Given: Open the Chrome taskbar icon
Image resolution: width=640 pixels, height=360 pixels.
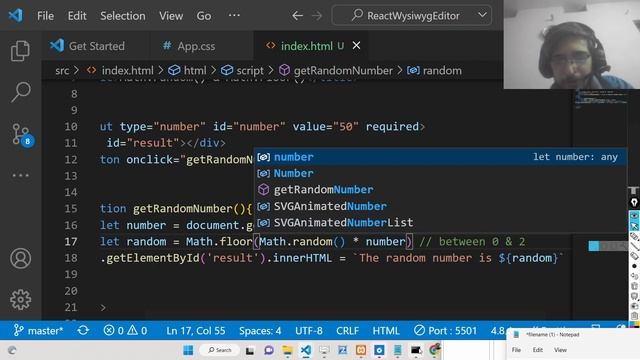Looking at the screenshot, I should (435, 350).
